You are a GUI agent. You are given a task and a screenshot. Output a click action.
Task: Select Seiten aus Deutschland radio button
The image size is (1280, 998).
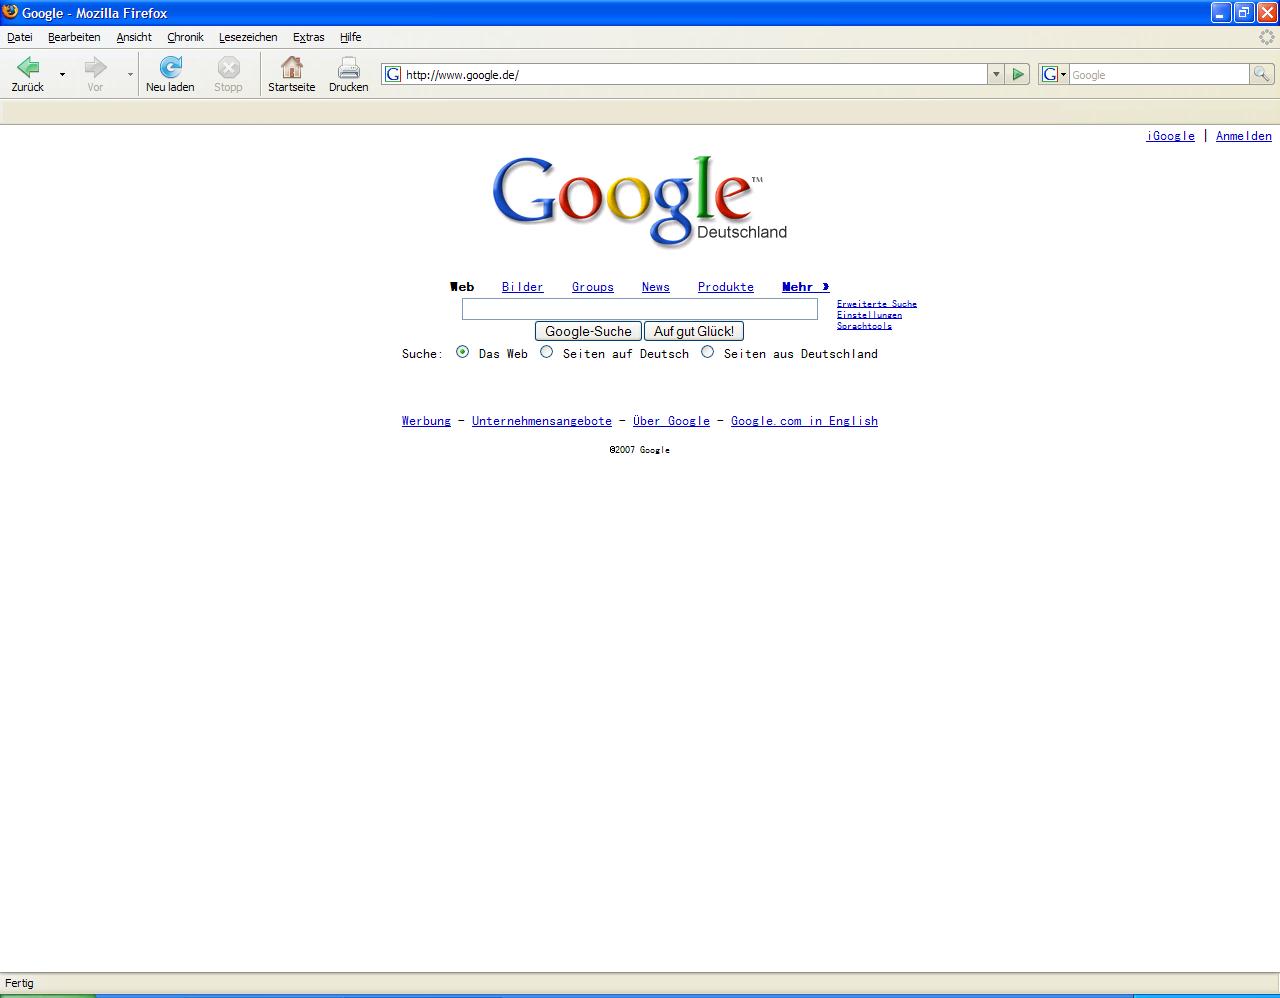pyautogui.click(x=707, y=352)
